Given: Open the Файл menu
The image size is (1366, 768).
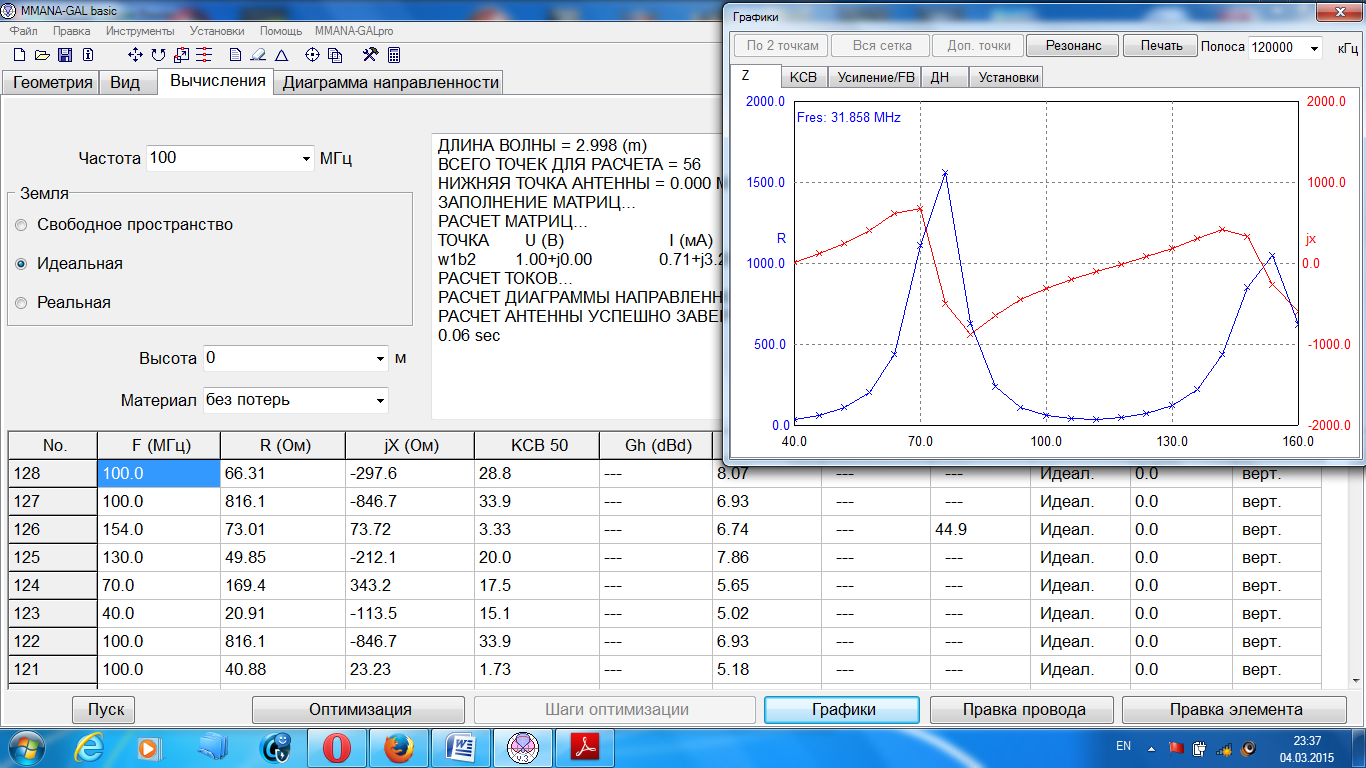Looking at the screenshot, I should point(24,31).
